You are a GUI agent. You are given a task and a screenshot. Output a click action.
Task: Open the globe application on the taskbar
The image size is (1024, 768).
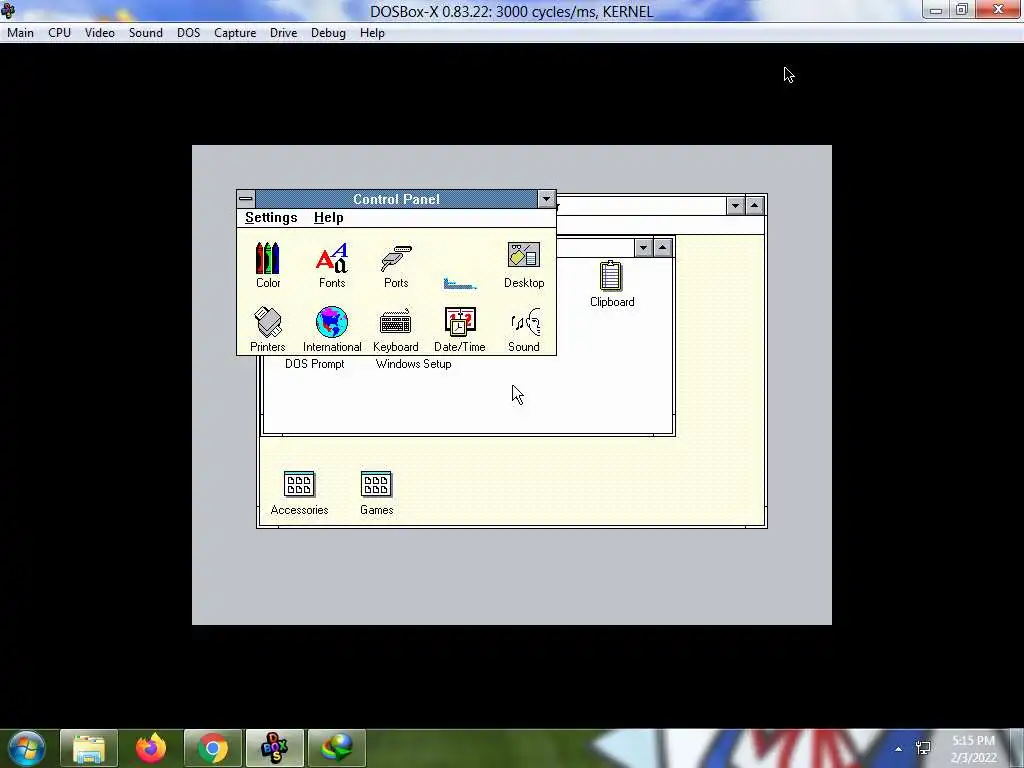(337, 748)
